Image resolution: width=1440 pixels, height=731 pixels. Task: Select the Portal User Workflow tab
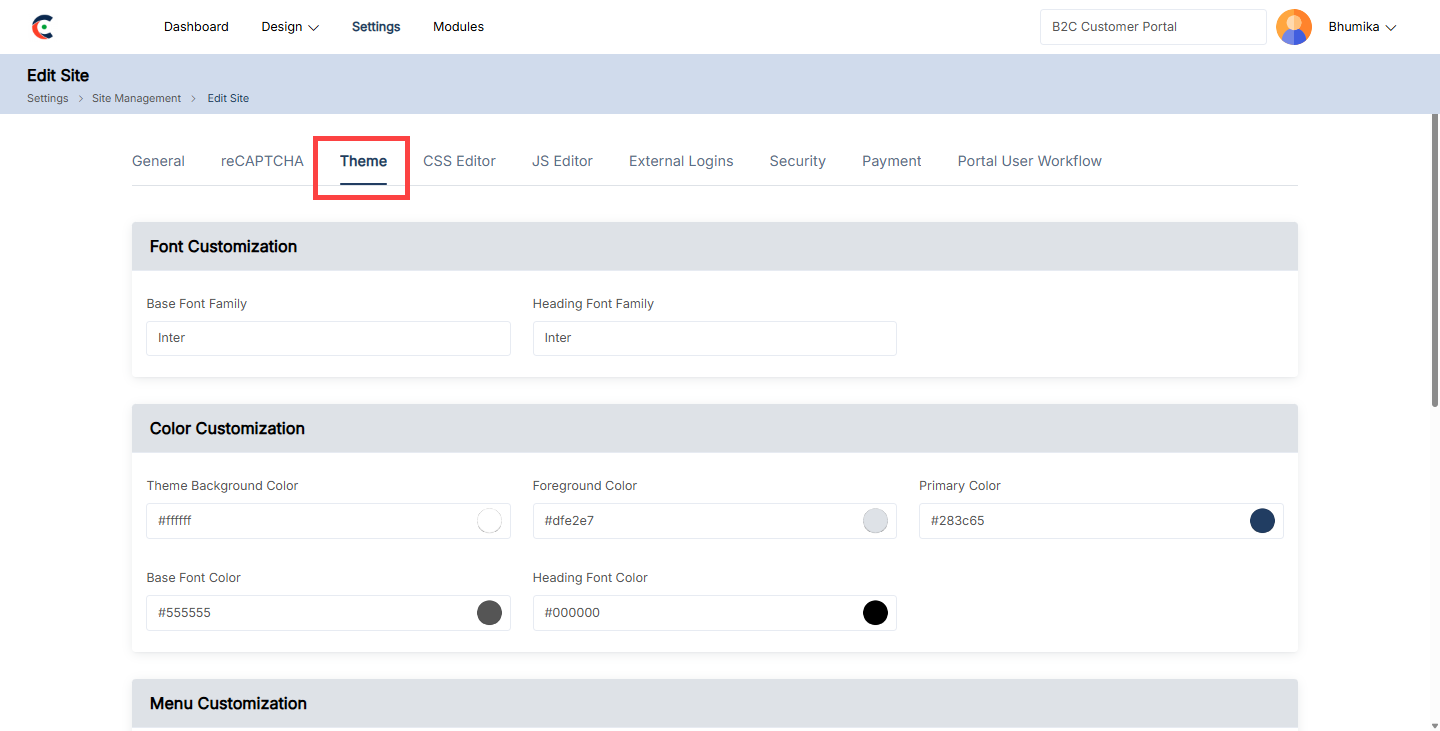point(1029,161)
